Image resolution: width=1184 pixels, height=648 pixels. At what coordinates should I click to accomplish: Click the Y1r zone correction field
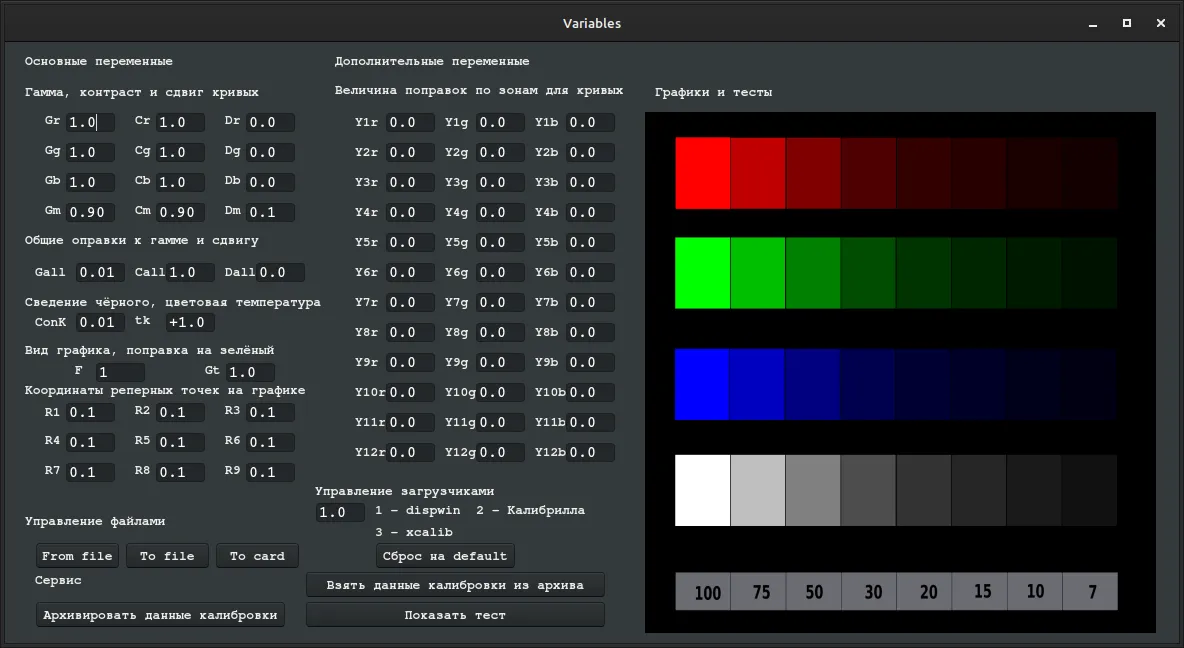(x=411, y=122)
